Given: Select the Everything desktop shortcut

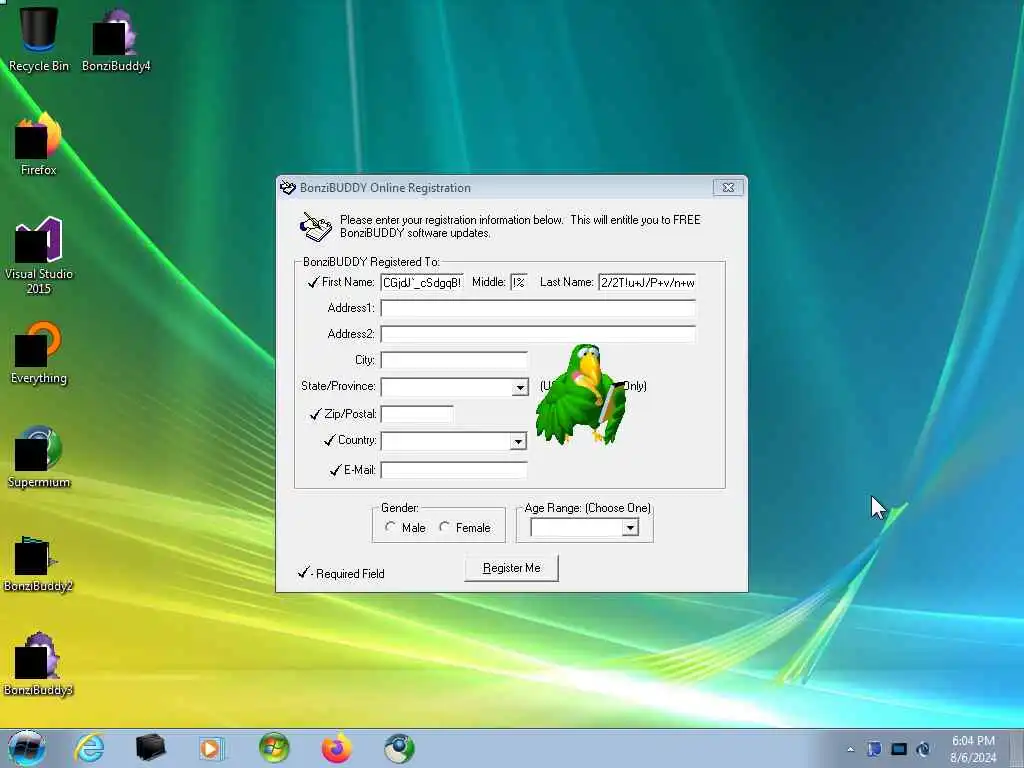Looking at the screenshot, I should click(39, 353).
